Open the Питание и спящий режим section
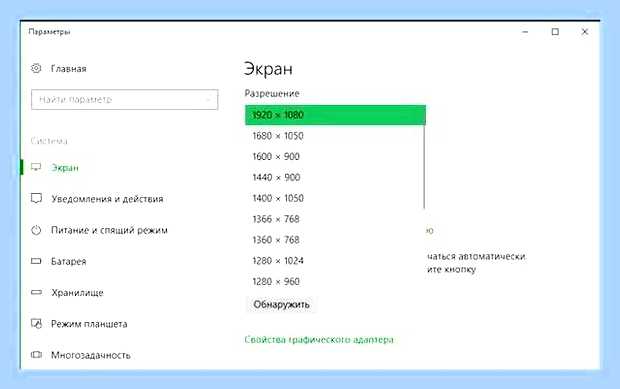The image size is (620, 389). [109, 230]
